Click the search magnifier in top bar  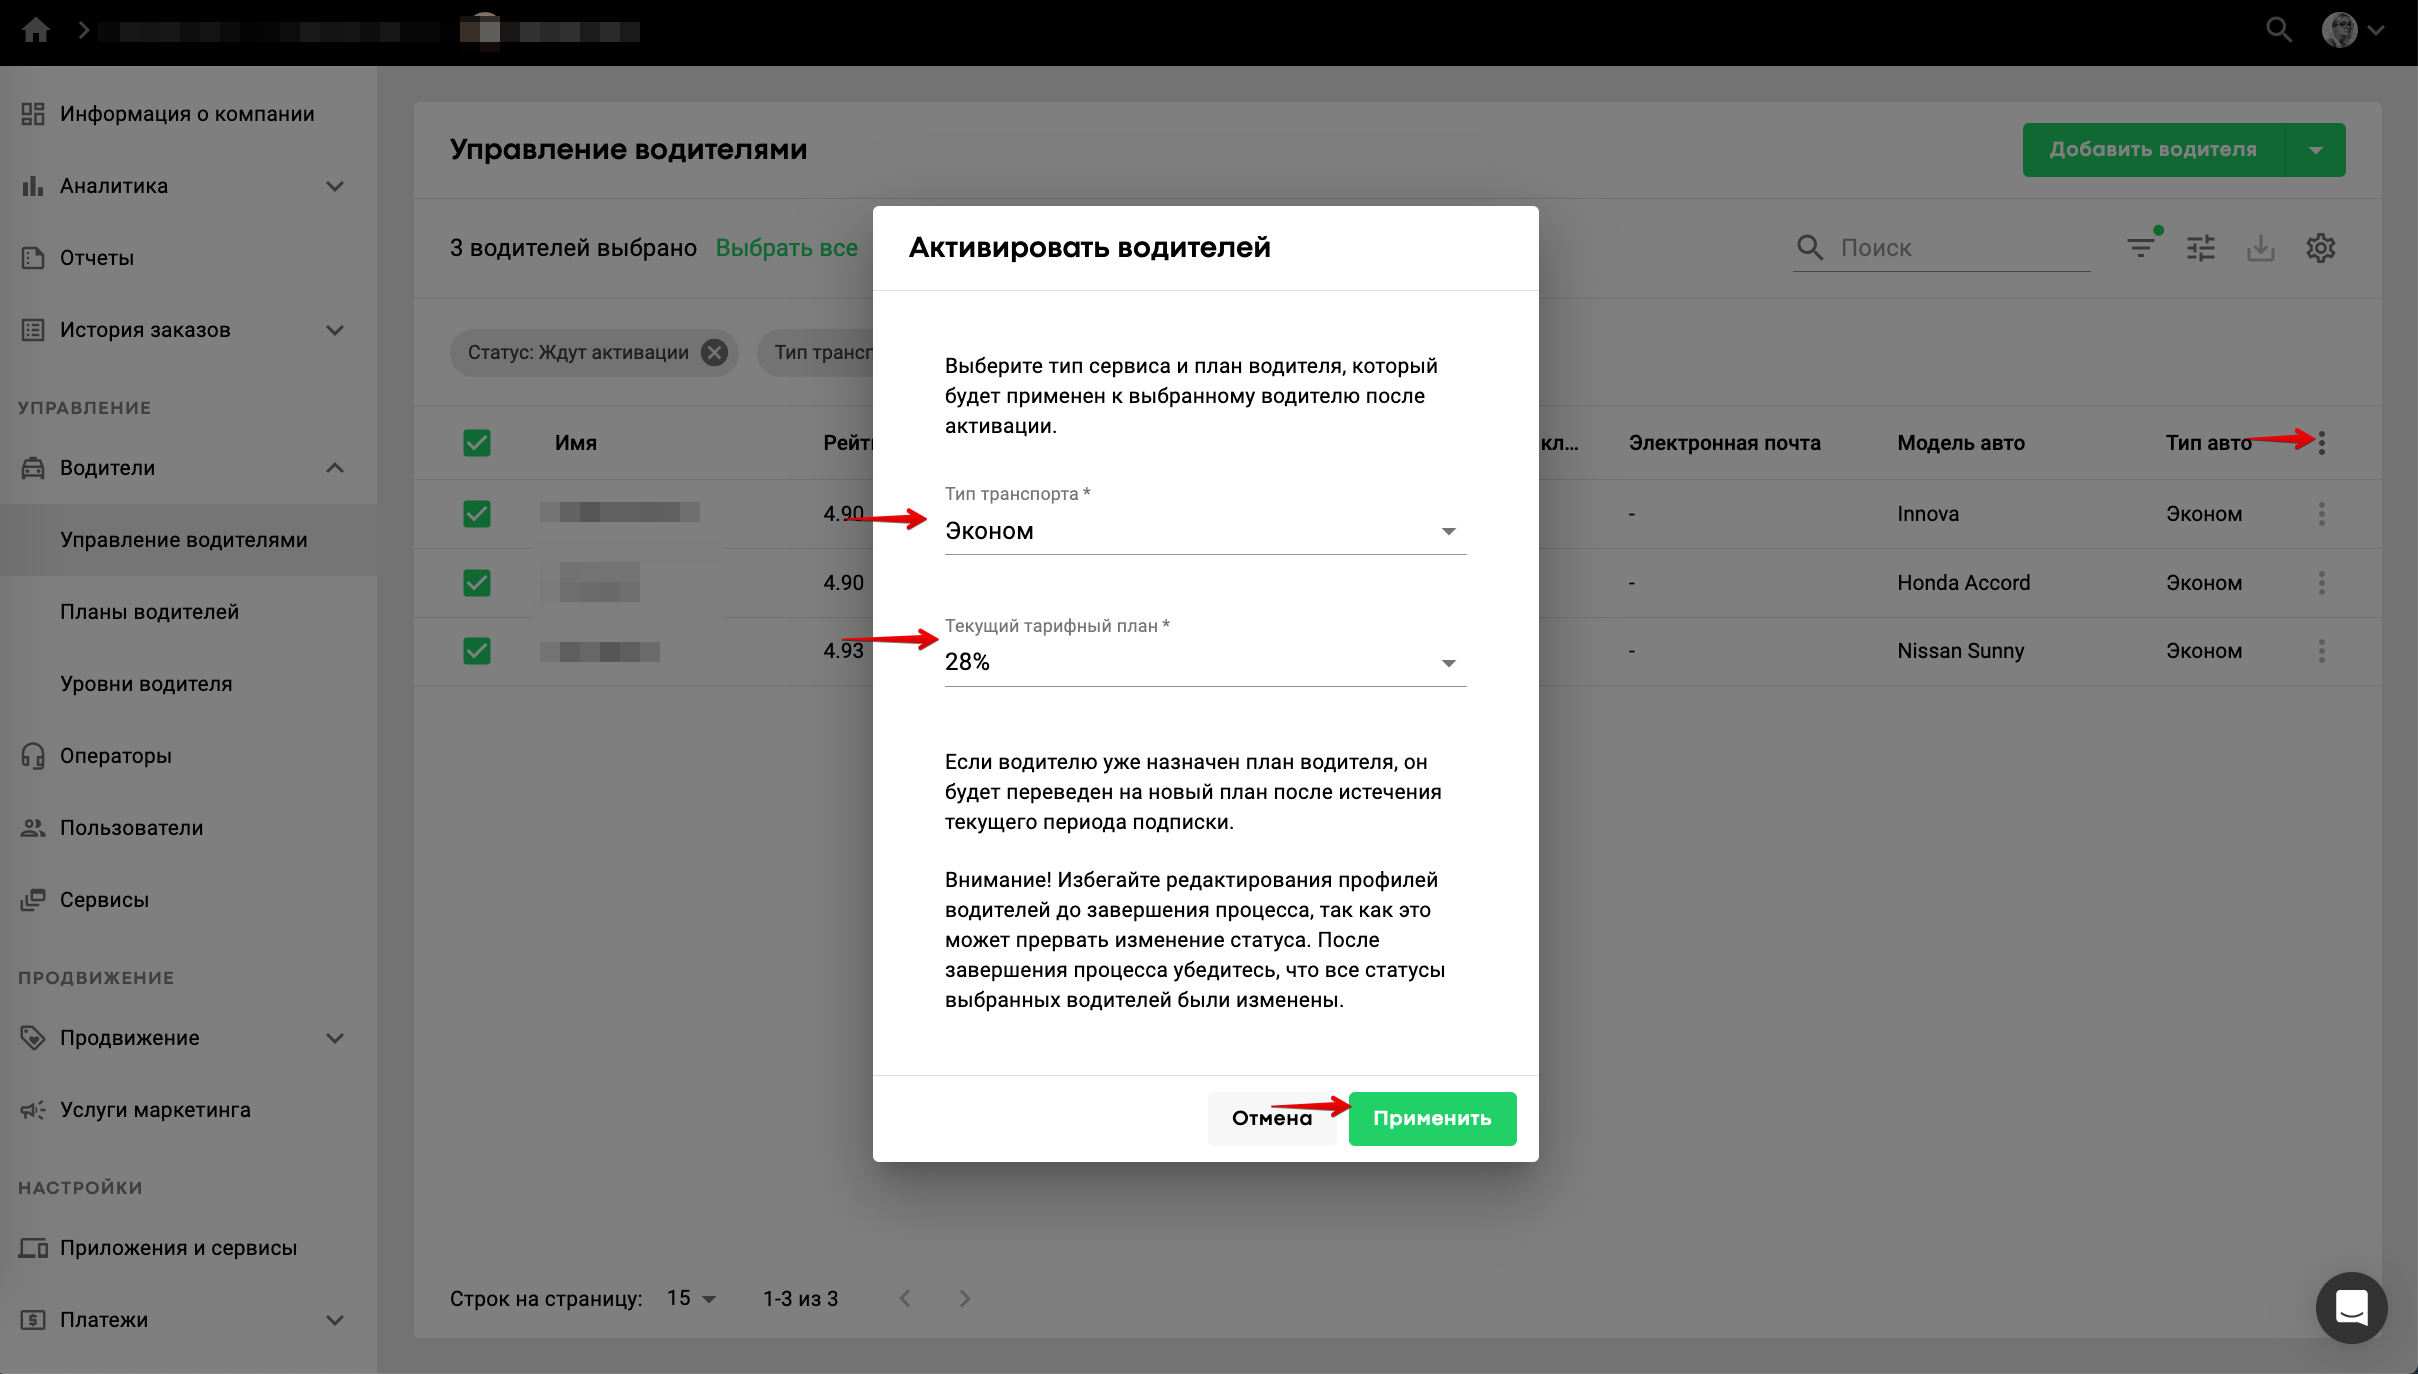pos(2278,30)
